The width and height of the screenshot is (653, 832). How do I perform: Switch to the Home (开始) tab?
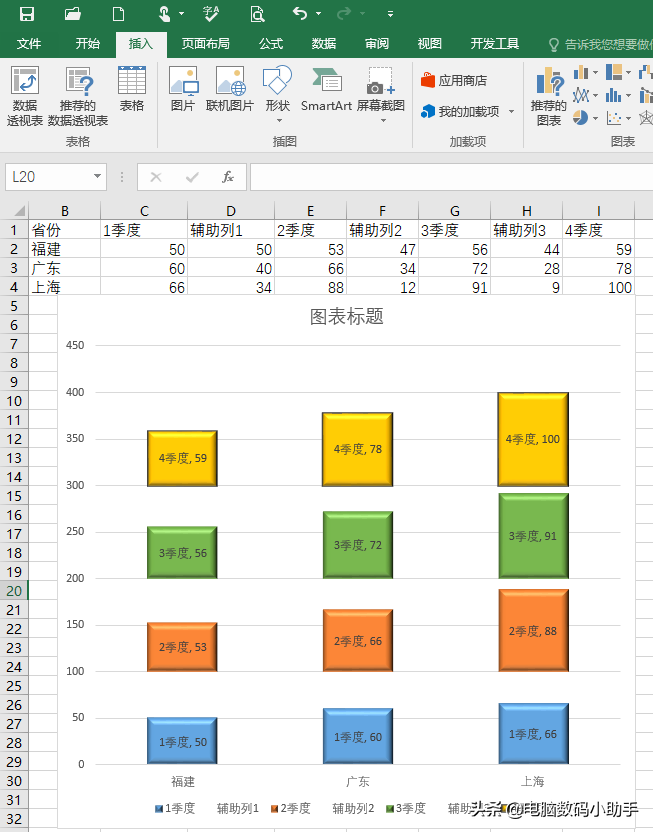88,44
